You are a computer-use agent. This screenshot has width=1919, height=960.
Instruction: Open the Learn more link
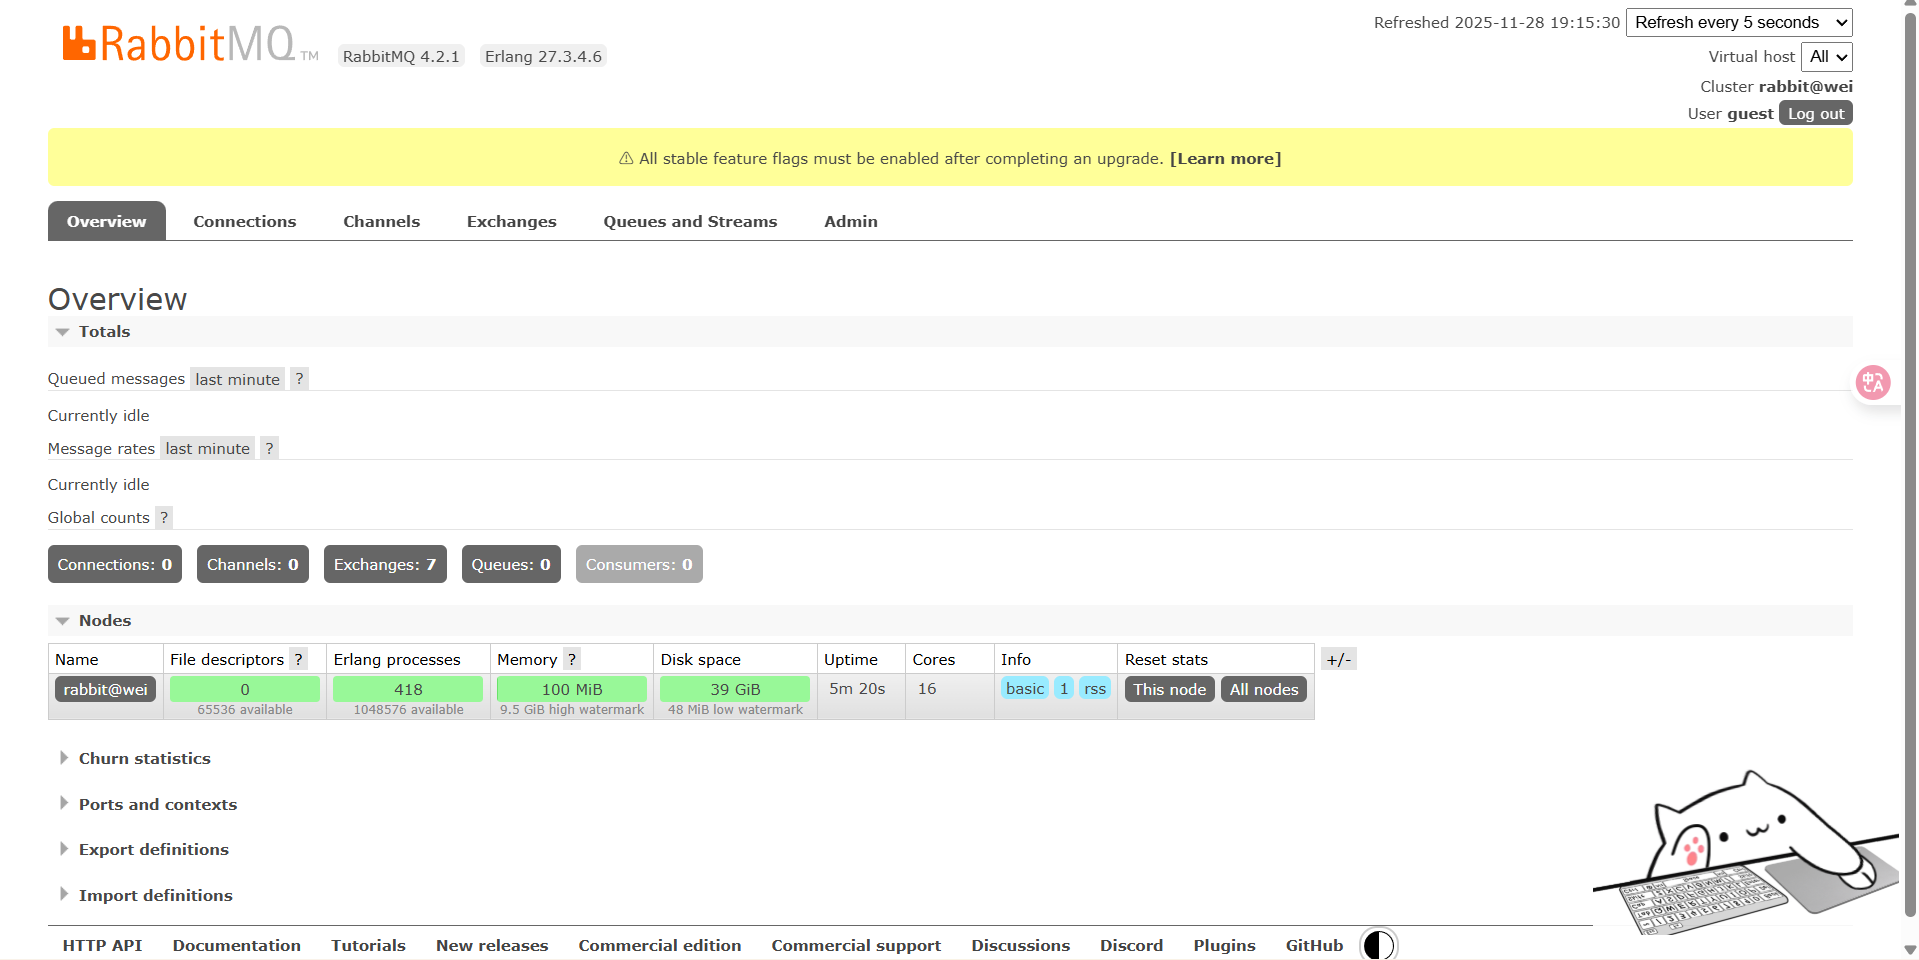click(1226, 158)
